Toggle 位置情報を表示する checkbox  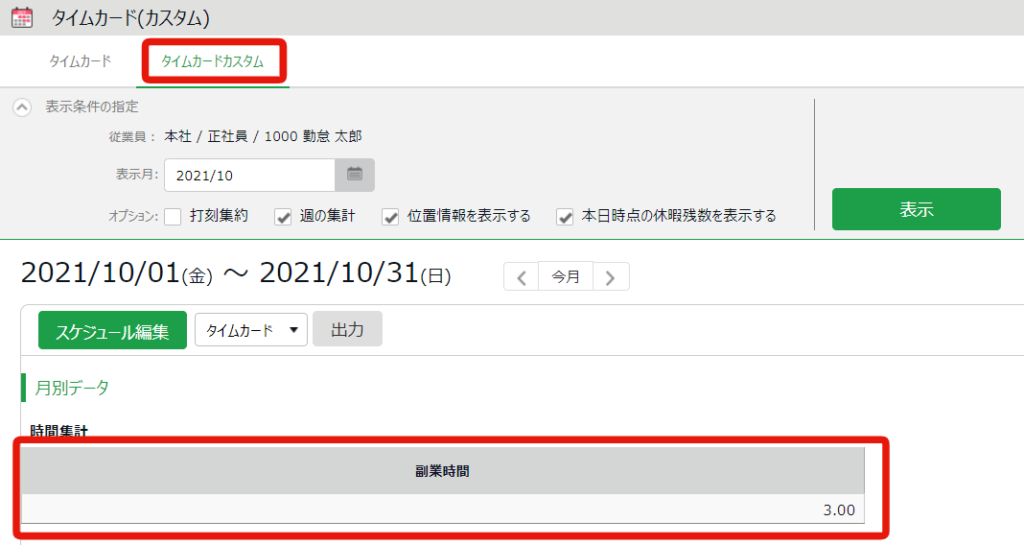click(x=391, y=217)
